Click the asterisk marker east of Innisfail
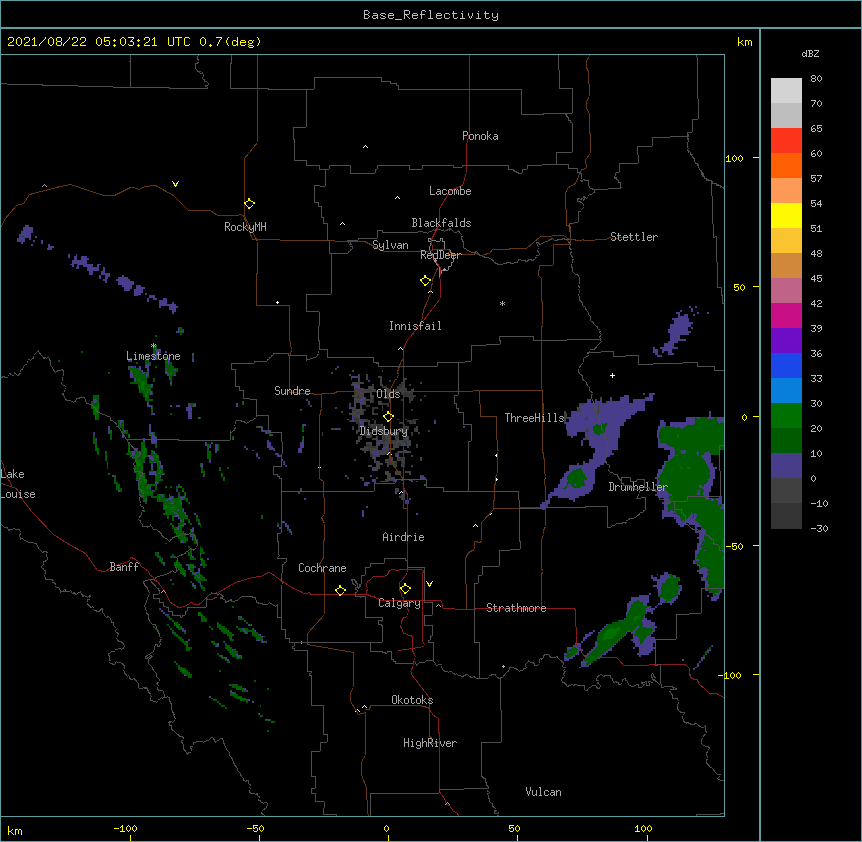The image size is (862, 842). [502, 304]
